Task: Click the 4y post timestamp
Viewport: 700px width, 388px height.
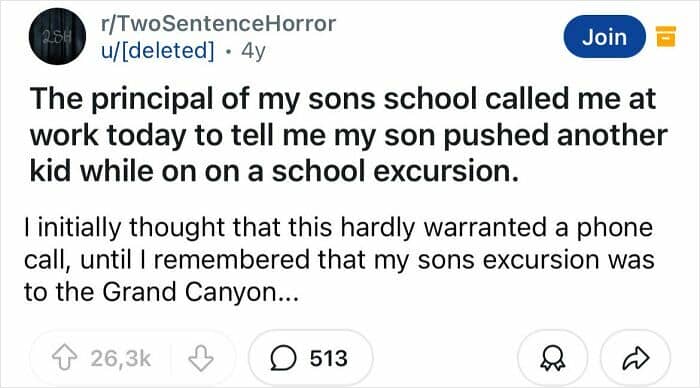Action: [x=254, y=51]
